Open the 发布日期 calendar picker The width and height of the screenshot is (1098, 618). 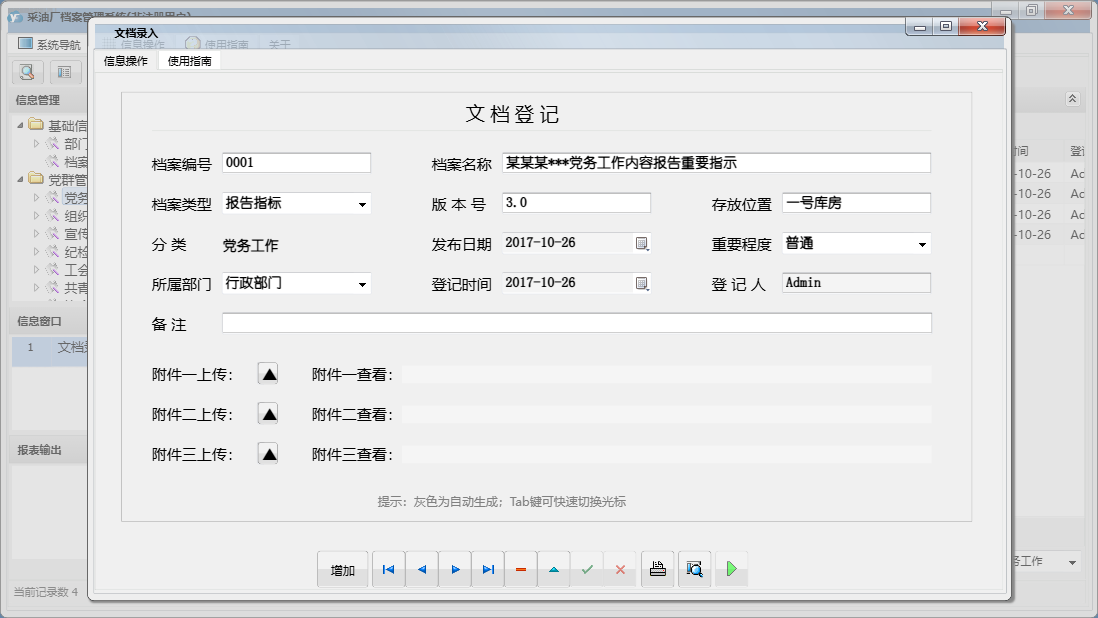pyautogui.click(x=642, y=243)
